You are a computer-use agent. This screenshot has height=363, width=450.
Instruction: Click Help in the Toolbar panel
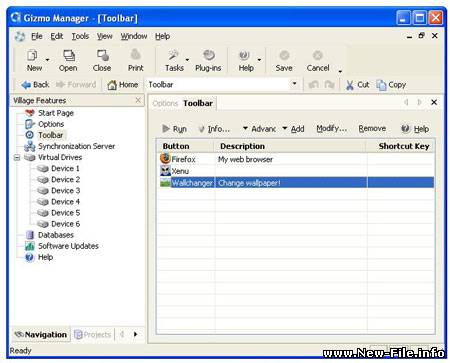pyautogui.click(x=415, y=129)
